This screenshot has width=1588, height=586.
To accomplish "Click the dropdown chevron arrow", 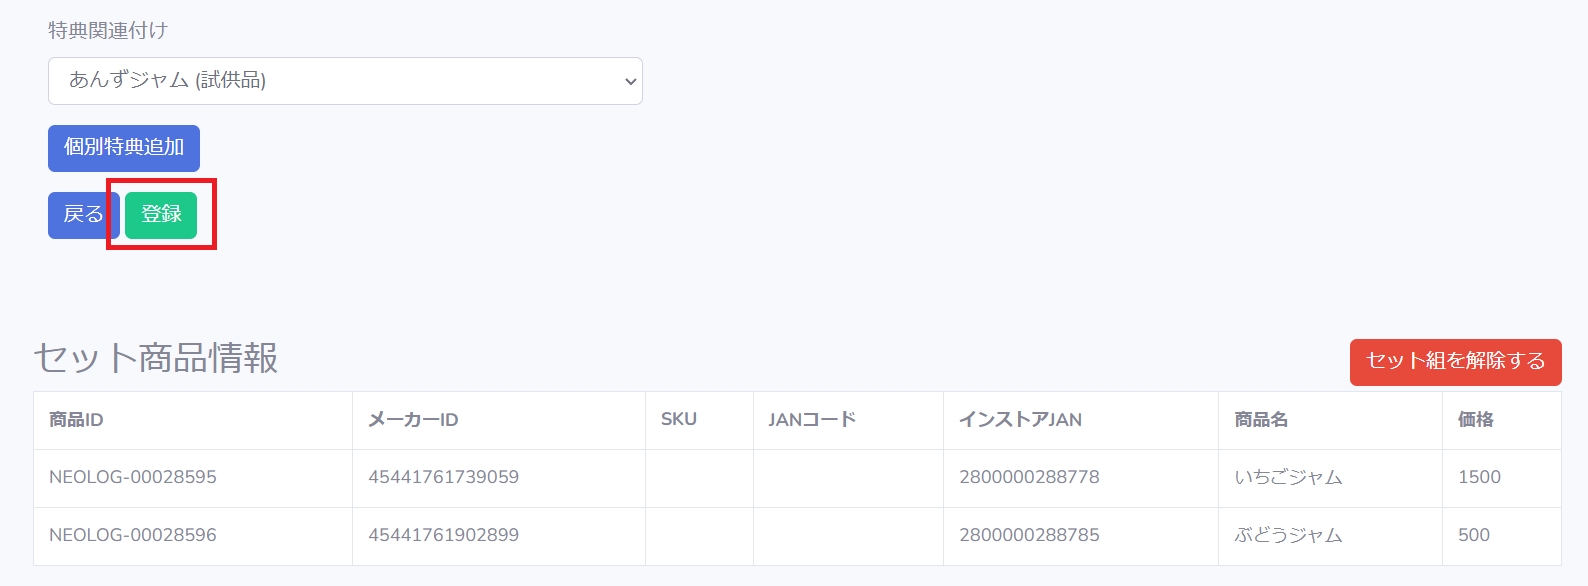I will (630, 82).
